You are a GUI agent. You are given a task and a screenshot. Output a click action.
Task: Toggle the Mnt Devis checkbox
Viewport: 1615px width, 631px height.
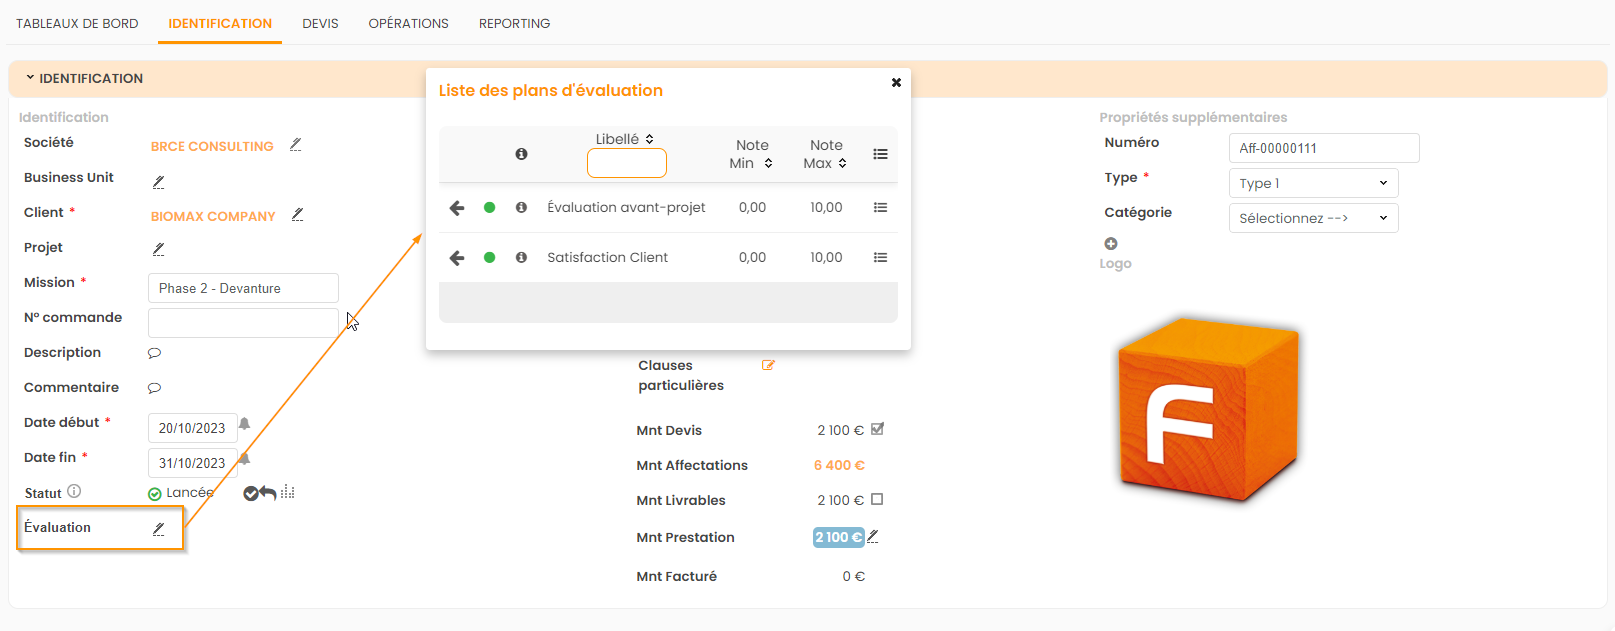pyautogui.click(x=877, y=430)
